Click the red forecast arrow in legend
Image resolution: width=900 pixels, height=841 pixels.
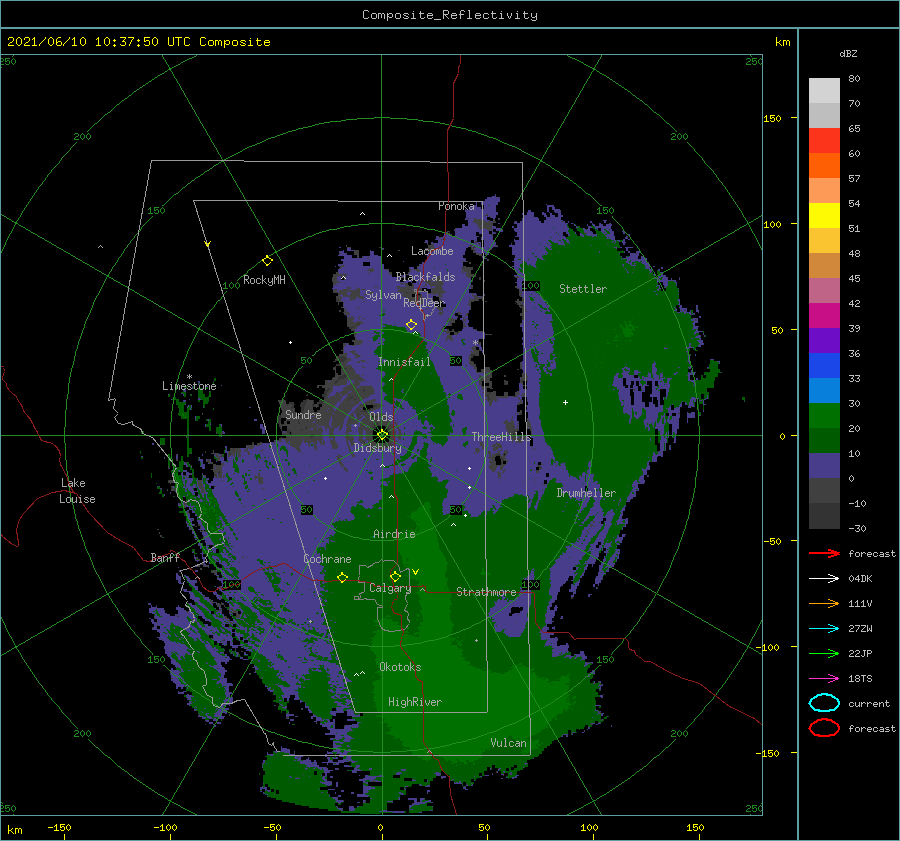point(824,553)
